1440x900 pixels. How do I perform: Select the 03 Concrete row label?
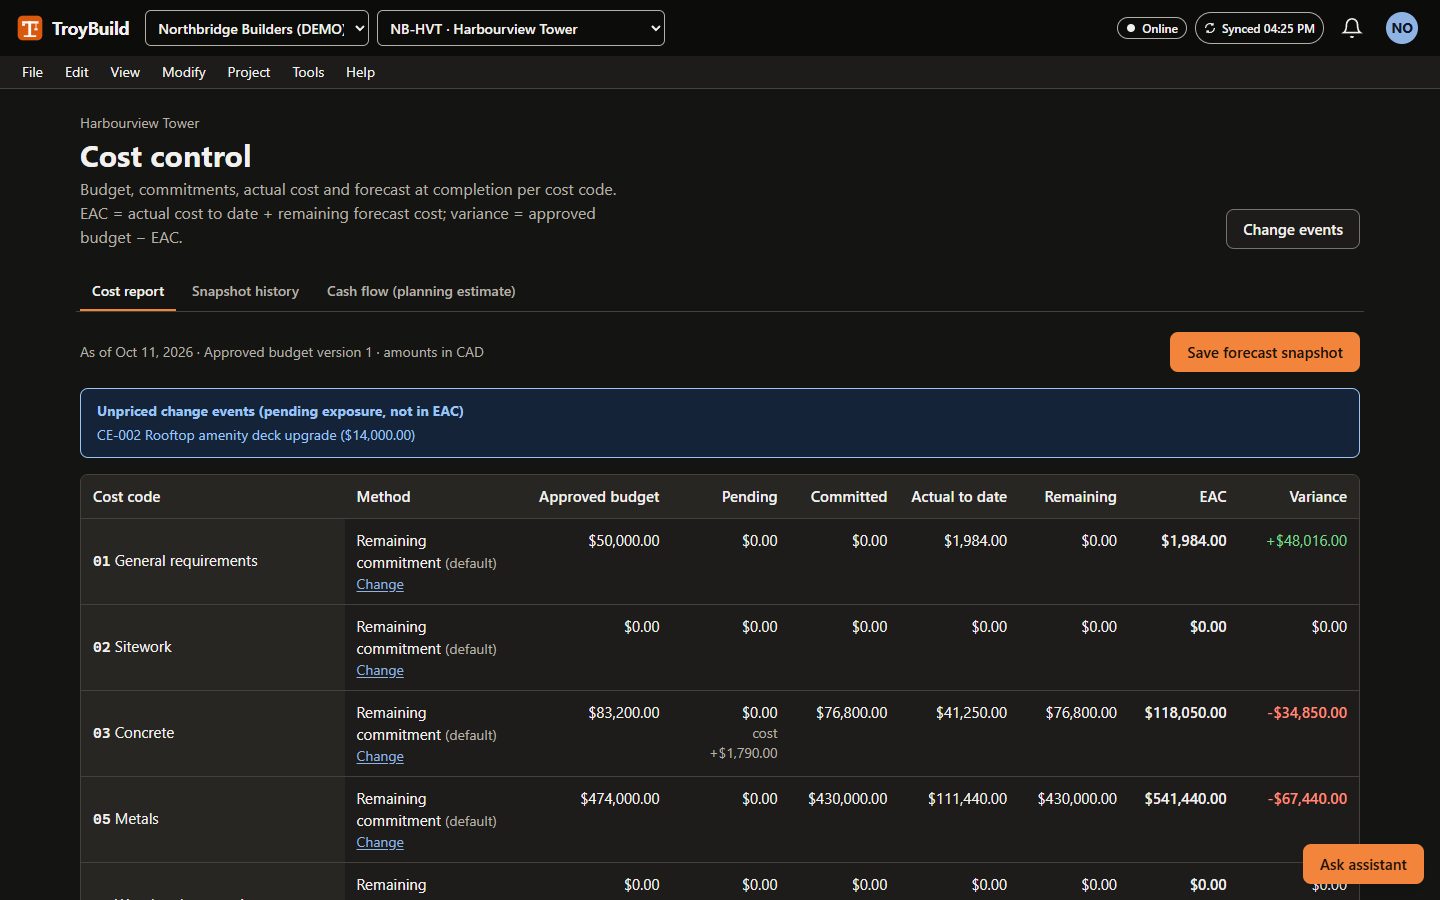pos(133,733)
